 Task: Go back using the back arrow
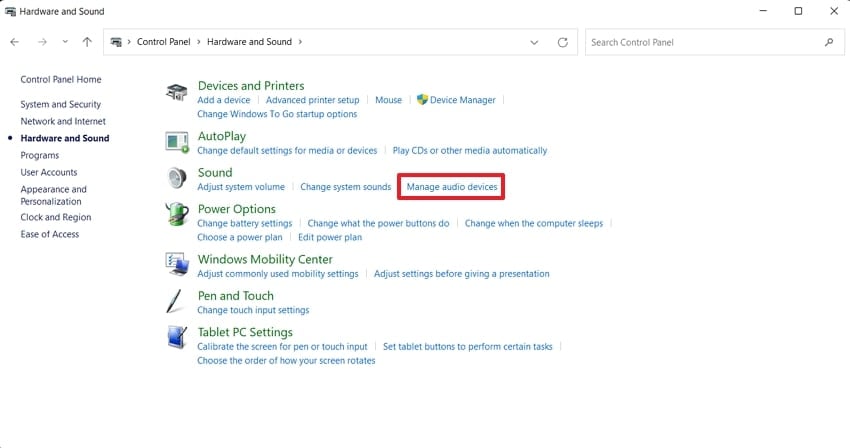[15, 43]
